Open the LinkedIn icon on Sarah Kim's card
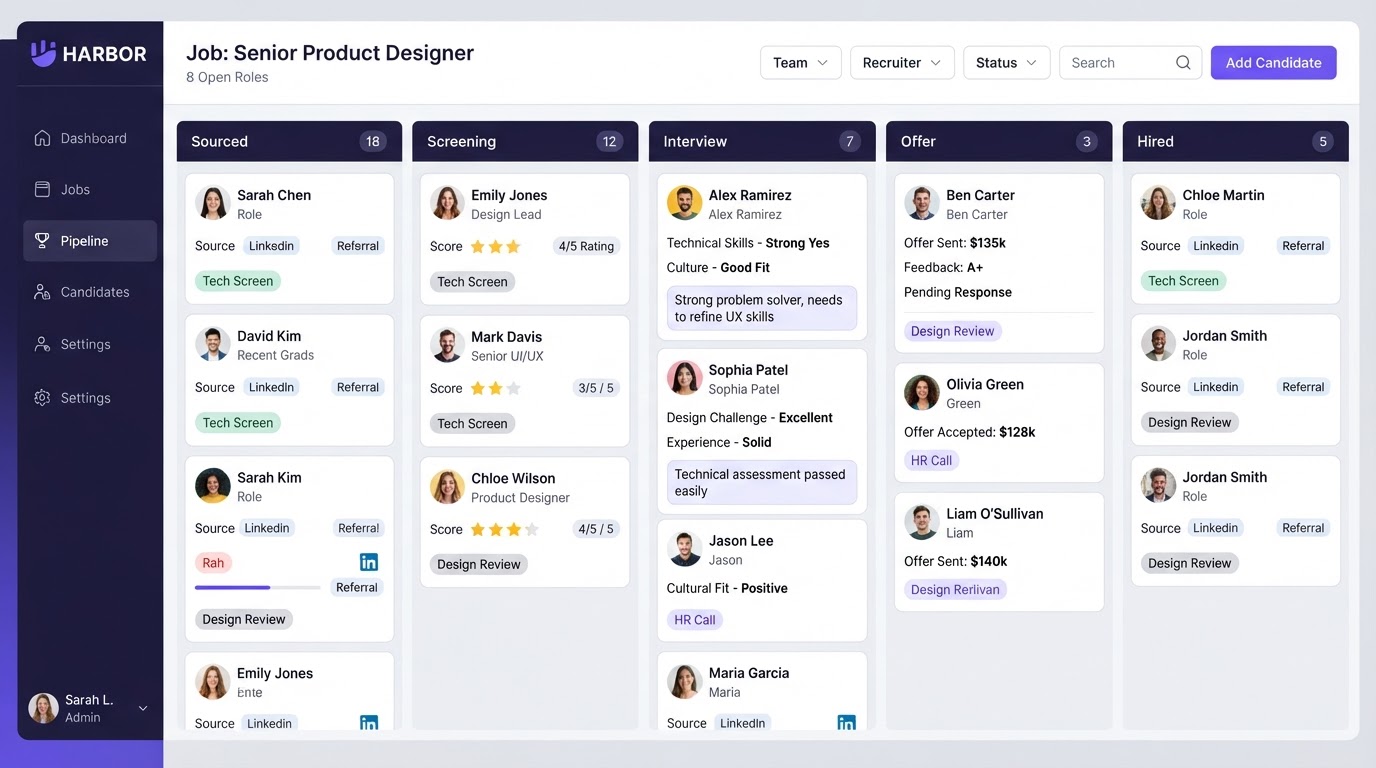This screenshot has width=1376, height=768. pos(369,562)
